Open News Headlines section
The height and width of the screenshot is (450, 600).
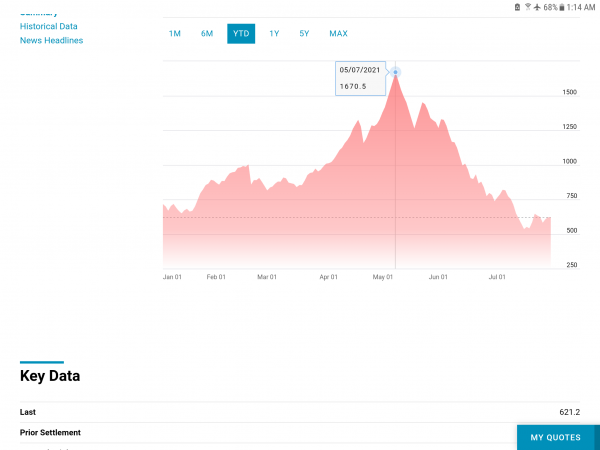[51, 40]
